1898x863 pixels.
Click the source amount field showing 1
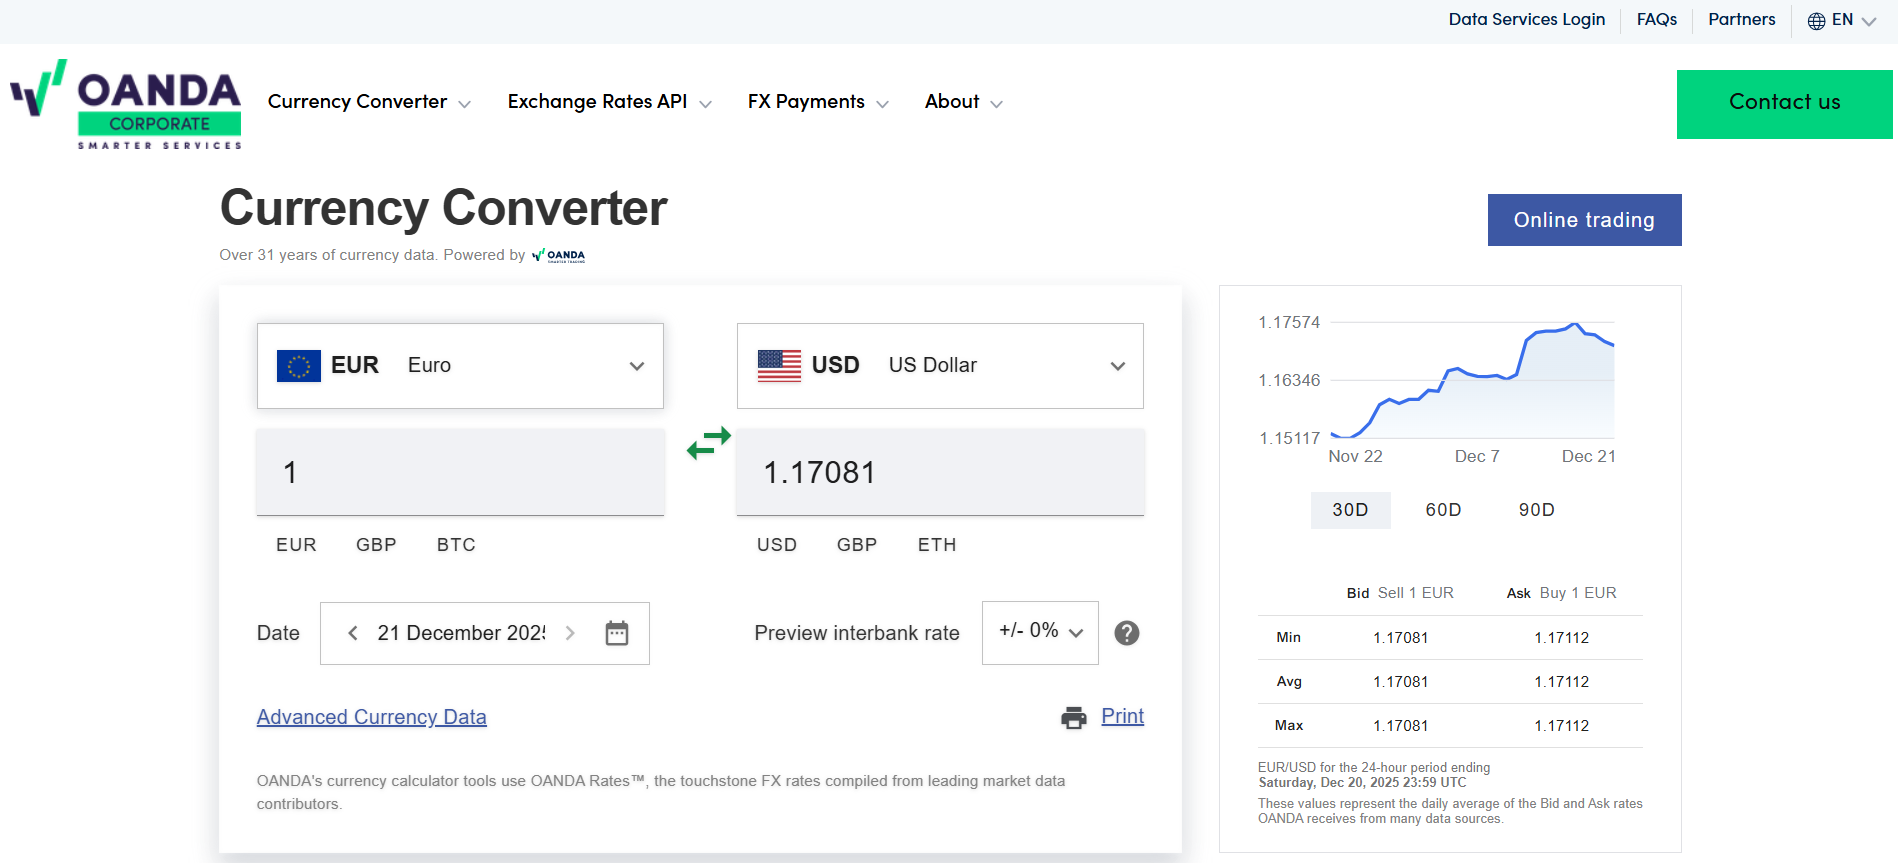tap(461, 472)
